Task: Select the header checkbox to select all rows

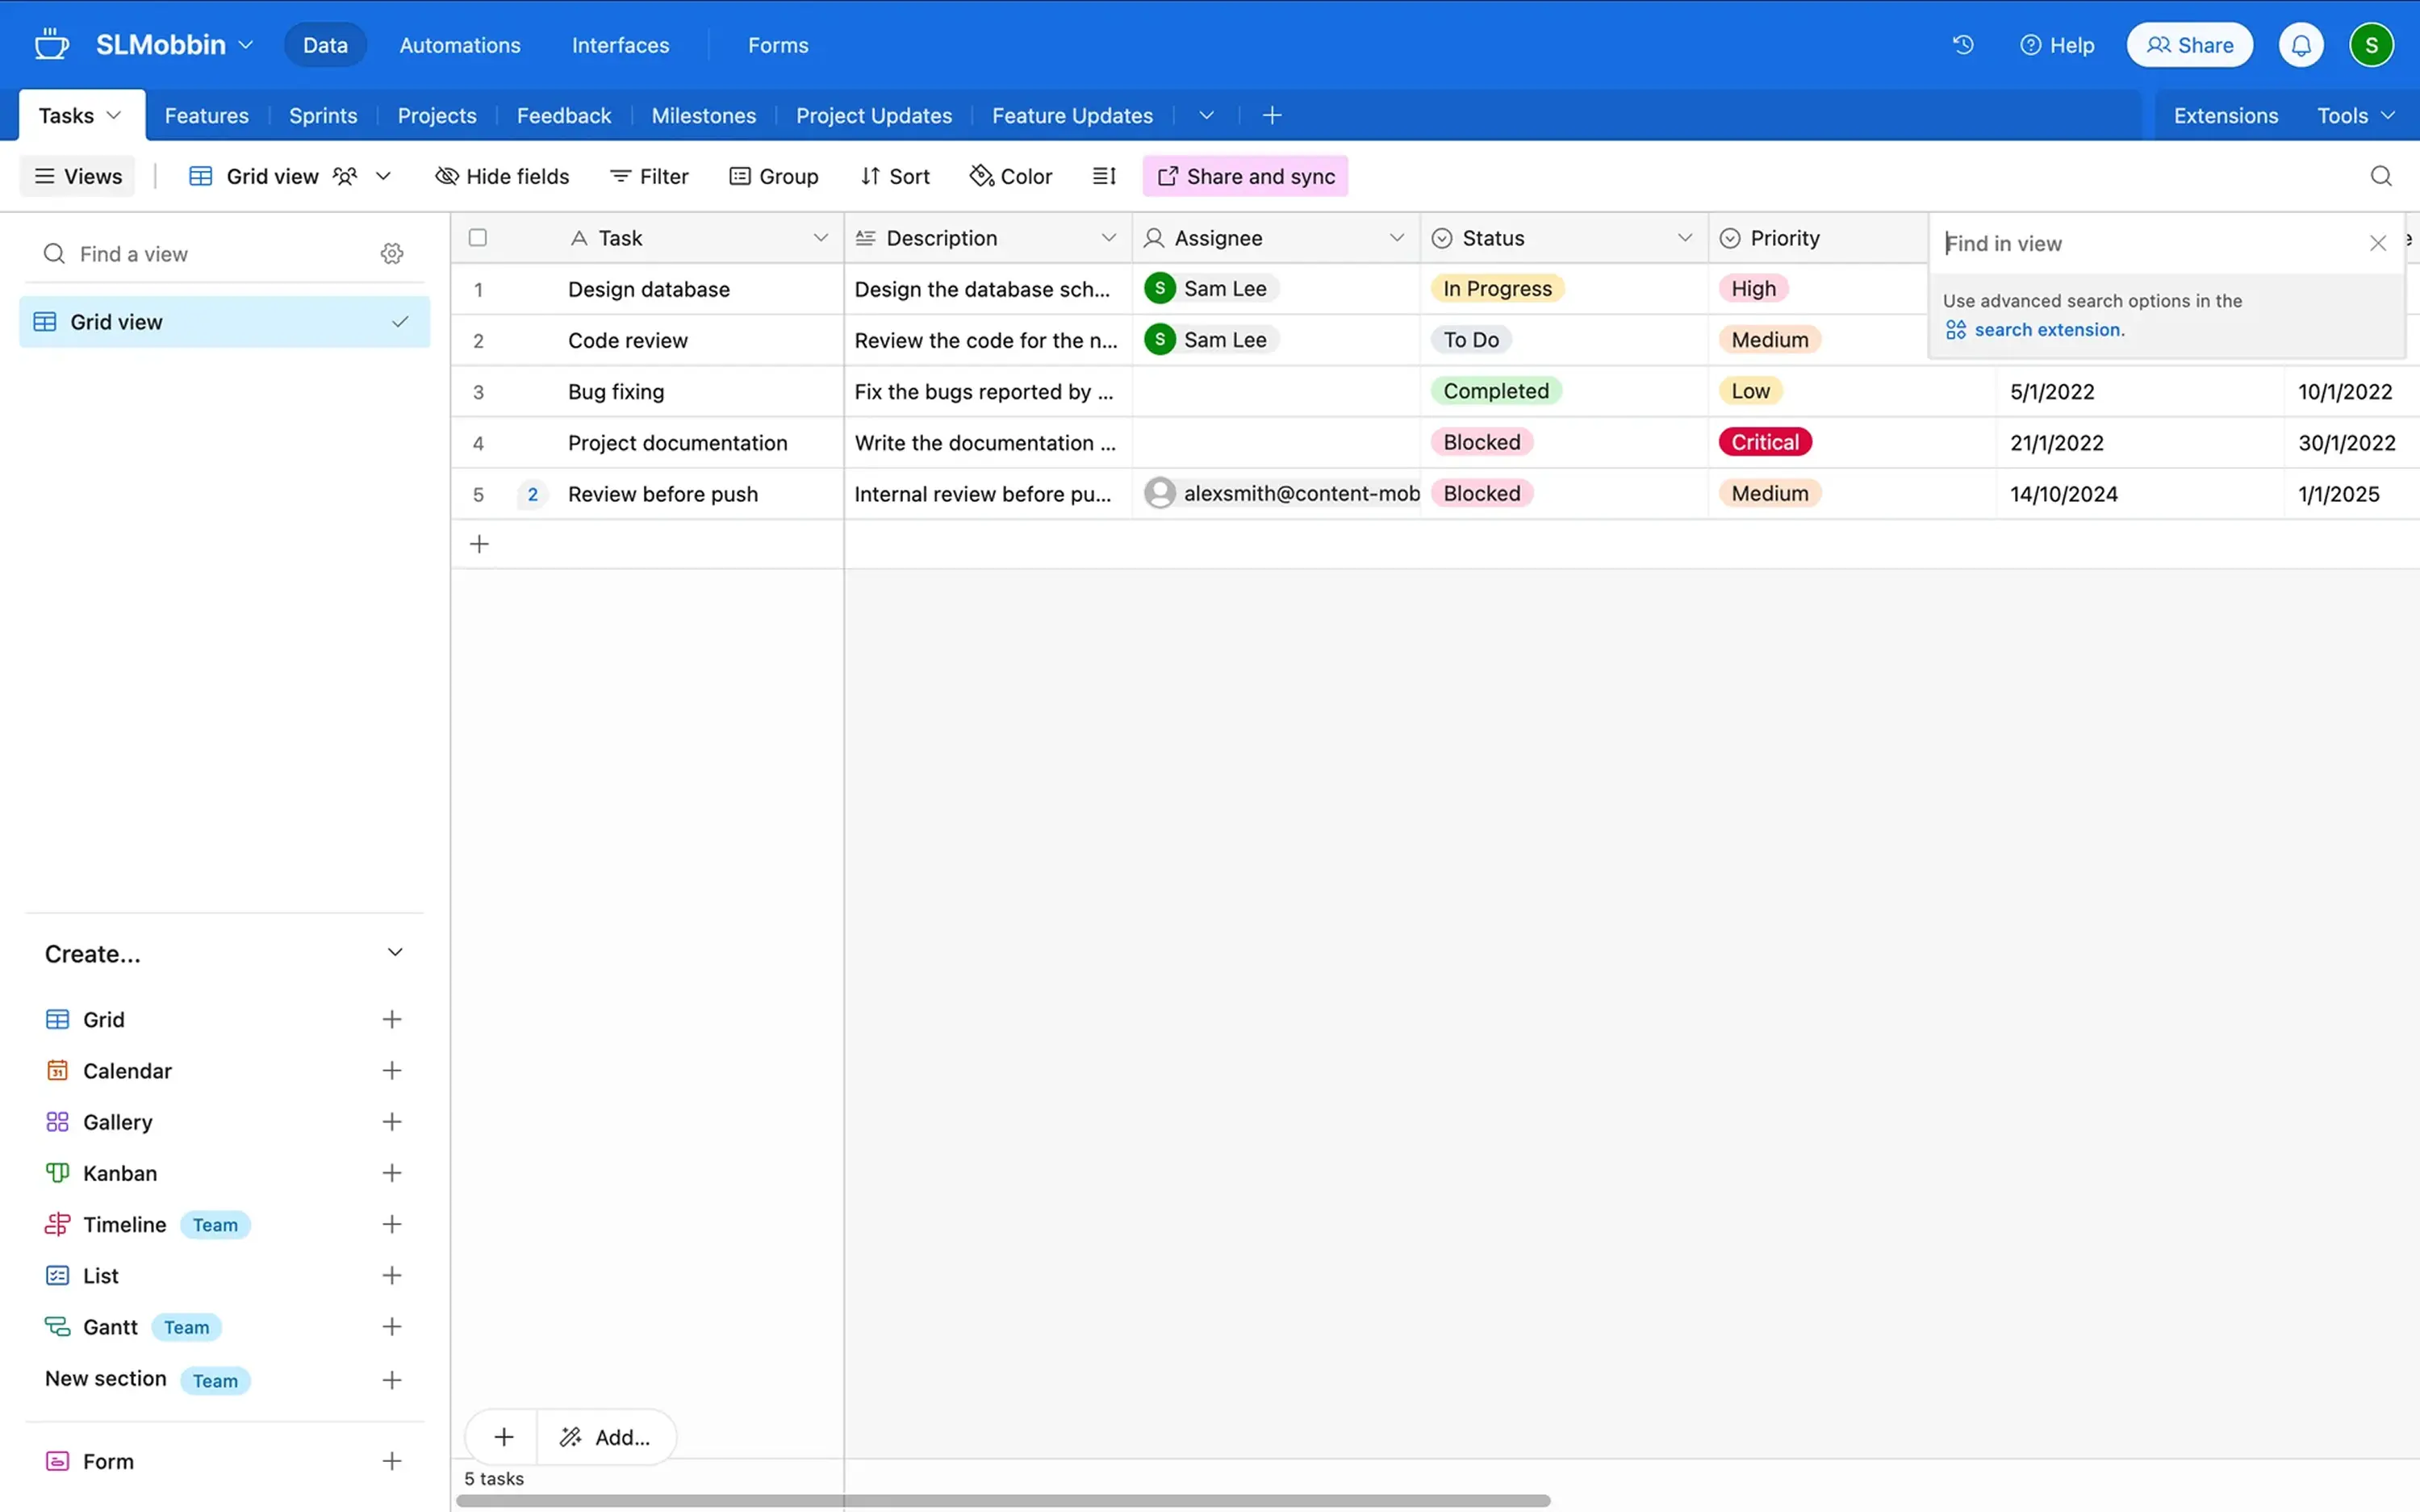Action: coord(477,237)
